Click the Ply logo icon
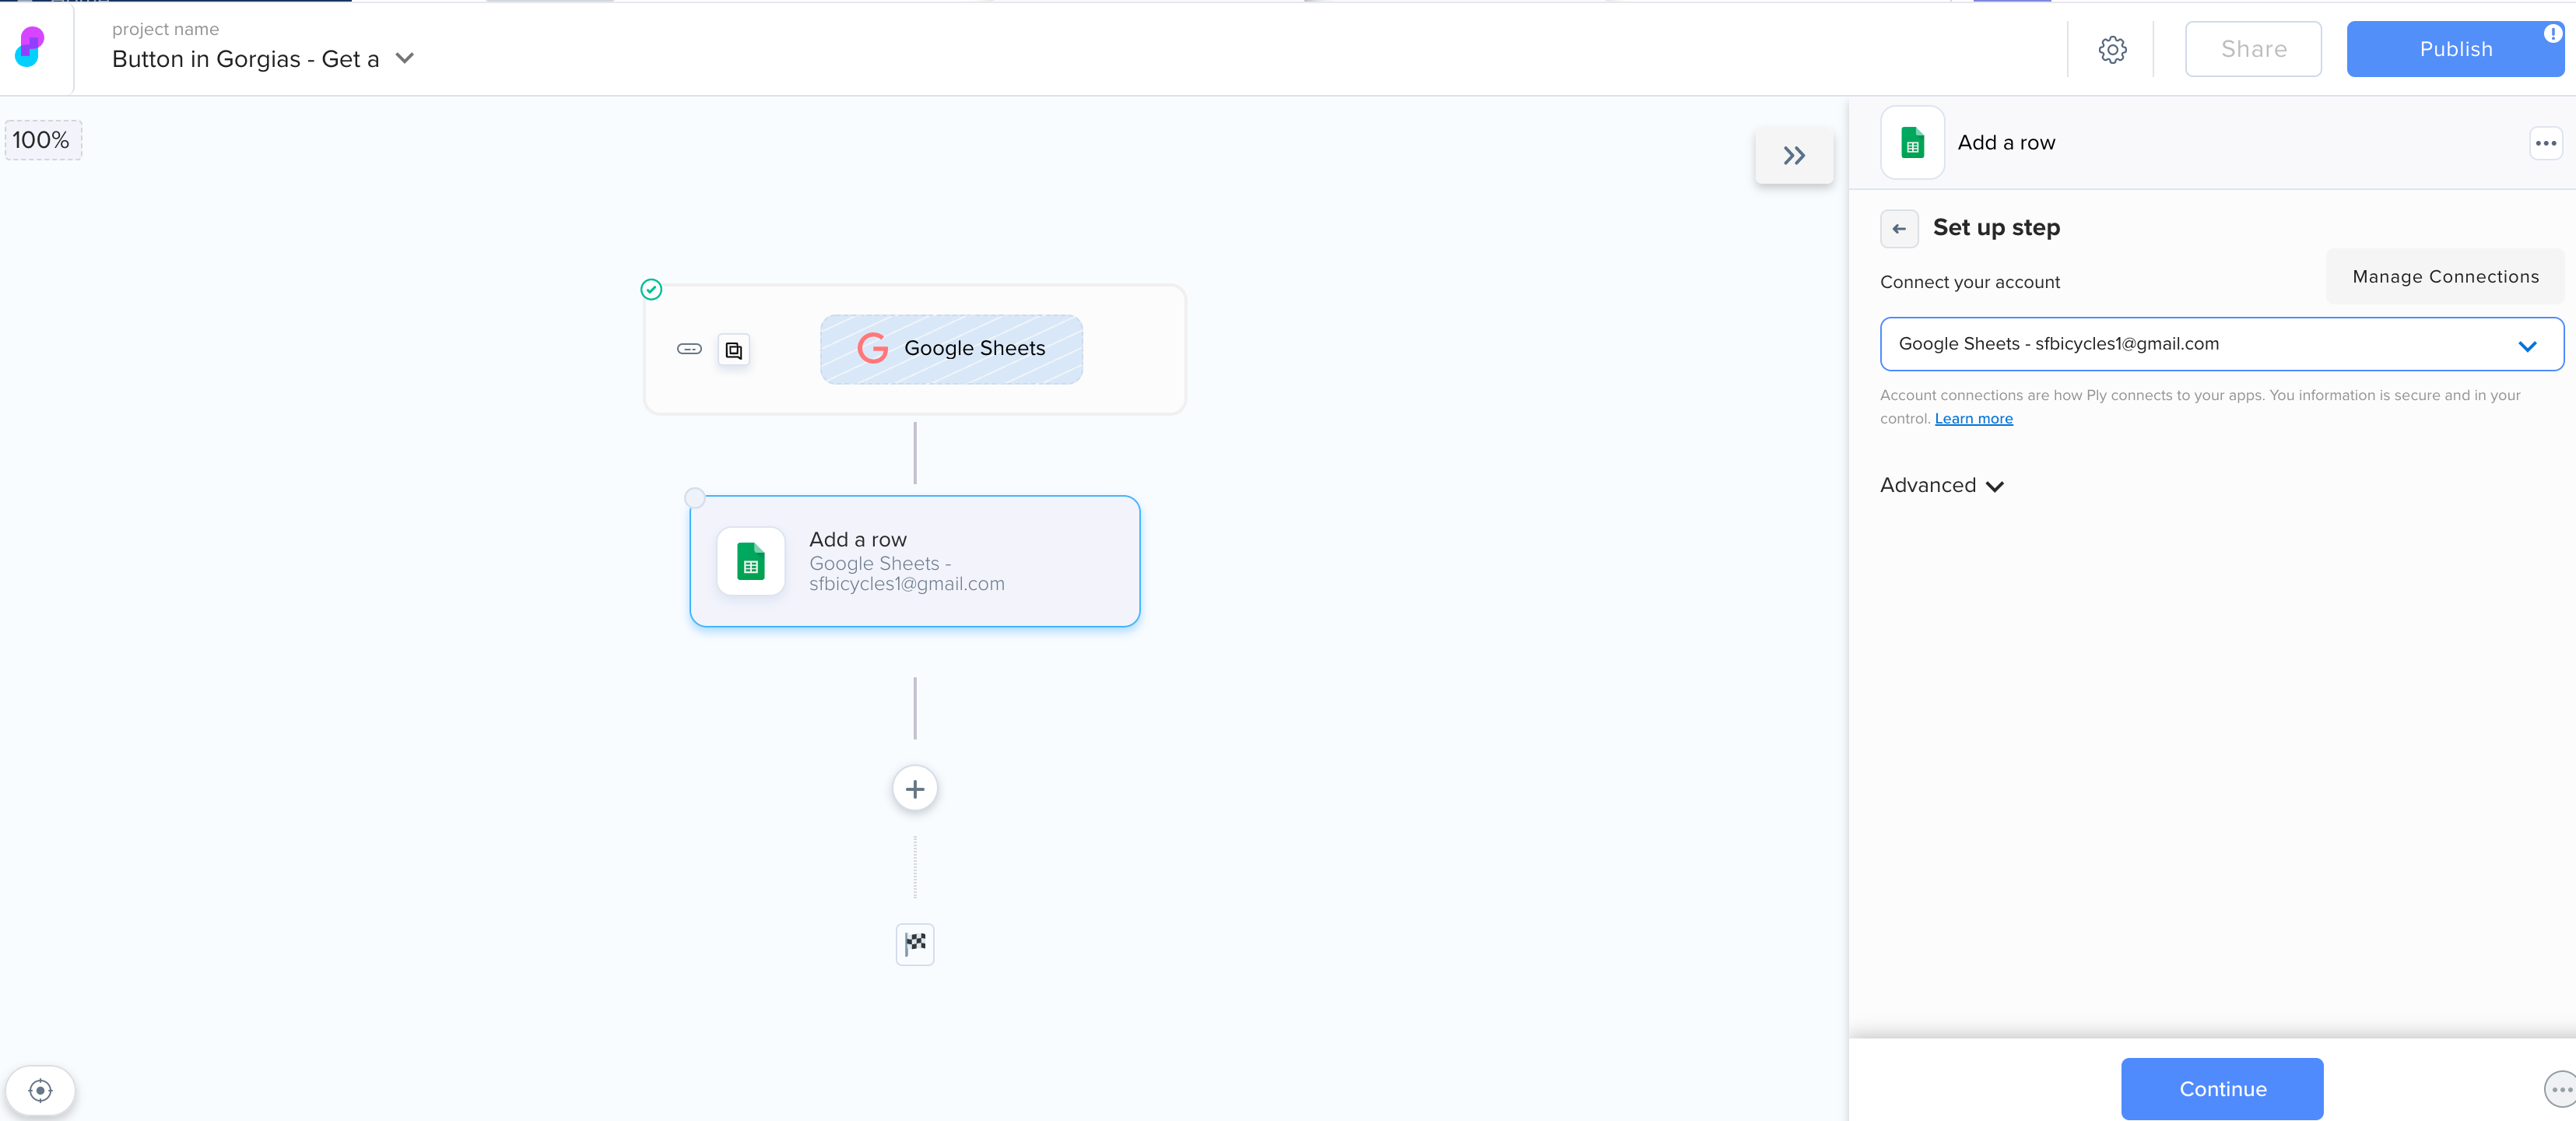This screenshot has height=1121, width=2576. pyautogui.click(x=30, y=47)
